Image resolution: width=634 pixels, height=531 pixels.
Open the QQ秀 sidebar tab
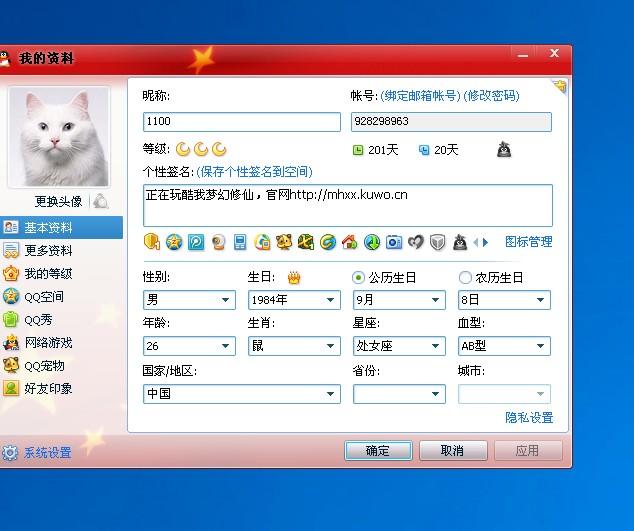click(x=61, y=319)
